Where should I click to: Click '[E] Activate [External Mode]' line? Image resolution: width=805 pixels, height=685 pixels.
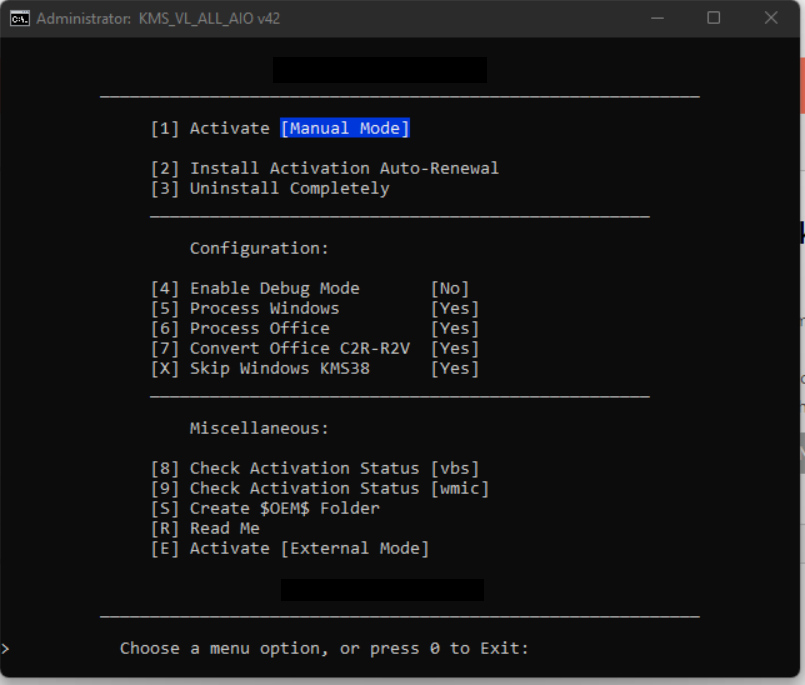(x=290, y=548)
